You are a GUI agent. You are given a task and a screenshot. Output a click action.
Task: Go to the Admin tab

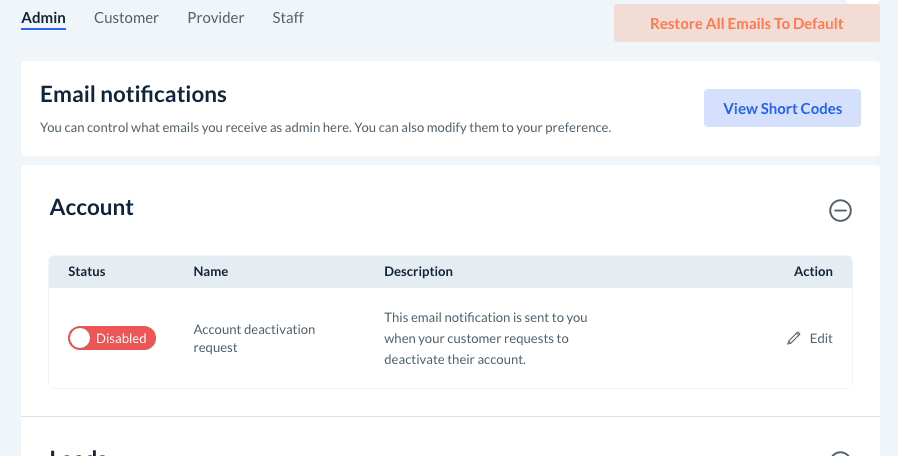coord(43,18)
